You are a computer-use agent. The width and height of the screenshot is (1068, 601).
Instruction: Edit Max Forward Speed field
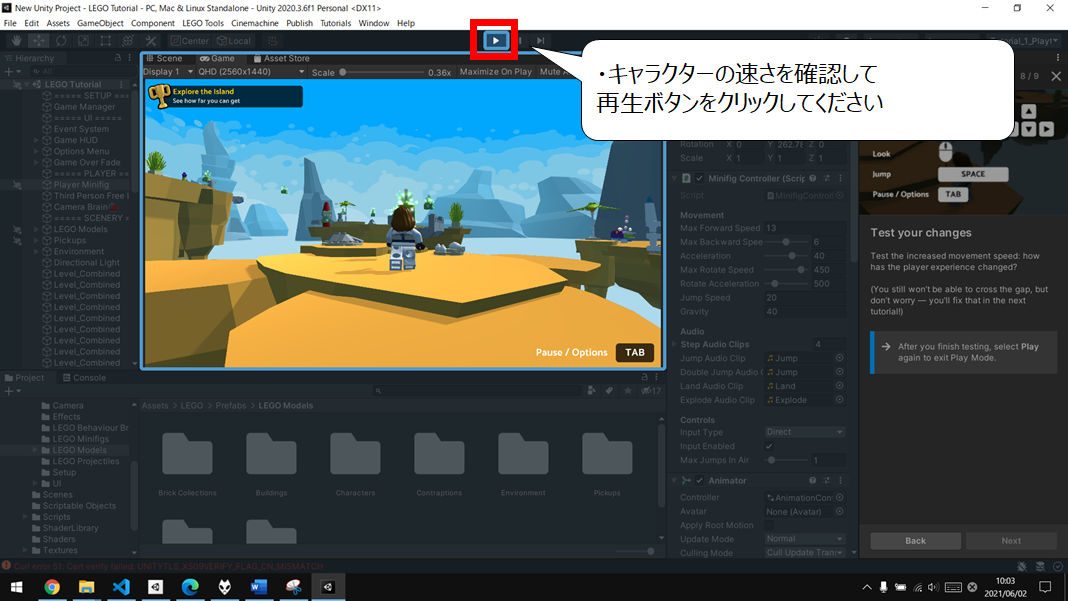pyautogui.click(x=805, y=228)
